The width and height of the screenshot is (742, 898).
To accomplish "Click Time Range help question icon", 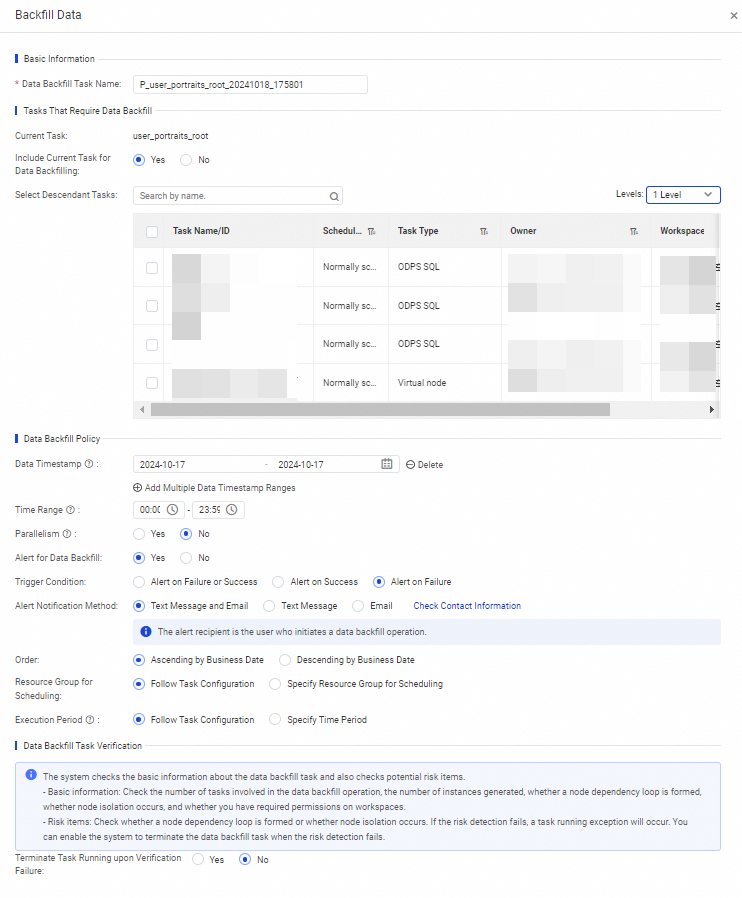I will click(70, 510).
